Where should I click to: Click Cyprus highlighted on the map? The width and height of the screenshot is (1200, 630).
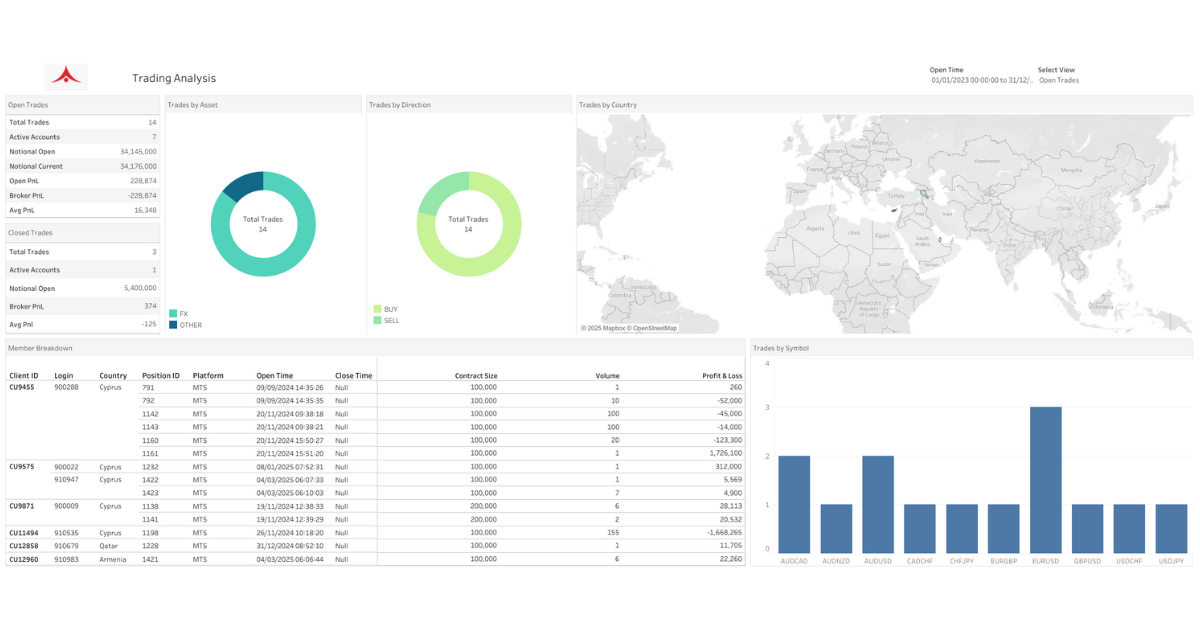(x=894, y=211)
